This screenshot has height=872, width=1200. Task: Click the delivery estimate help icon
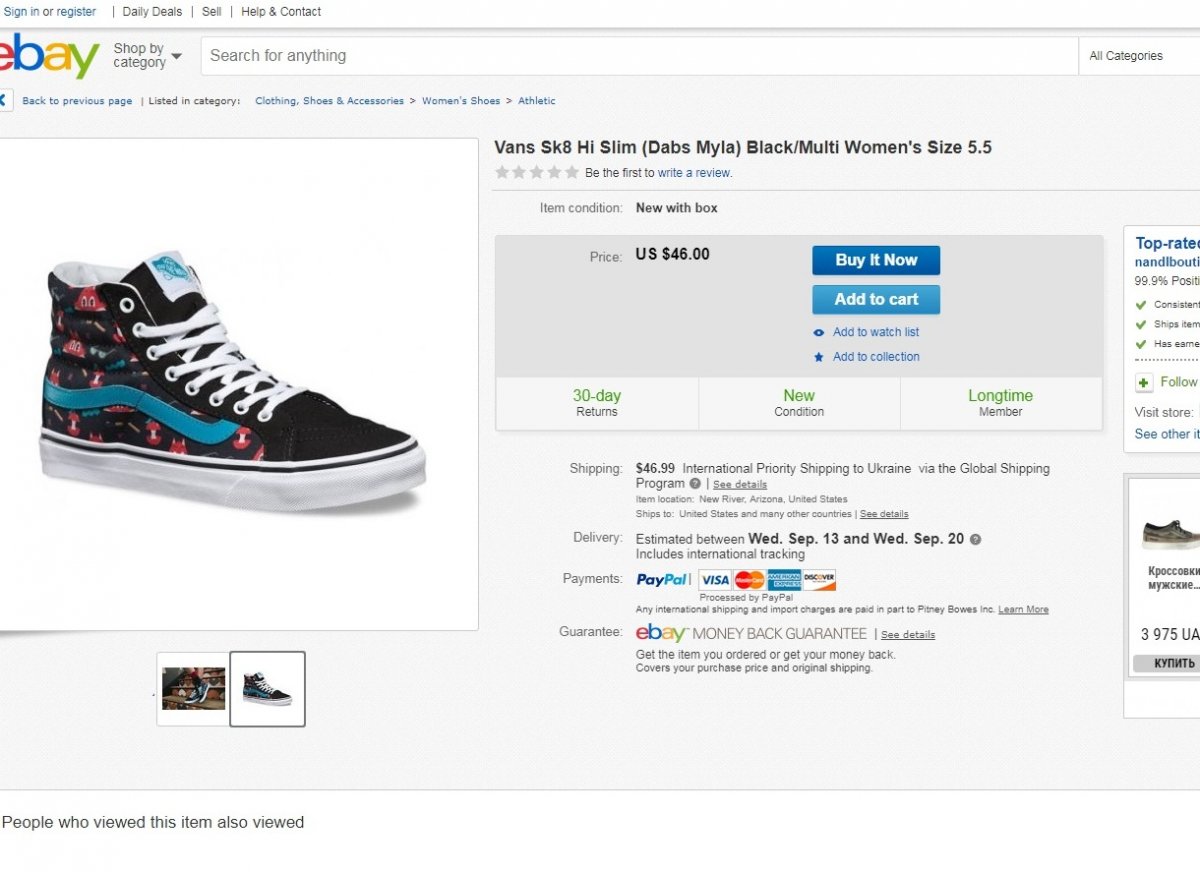click(975, 539)
